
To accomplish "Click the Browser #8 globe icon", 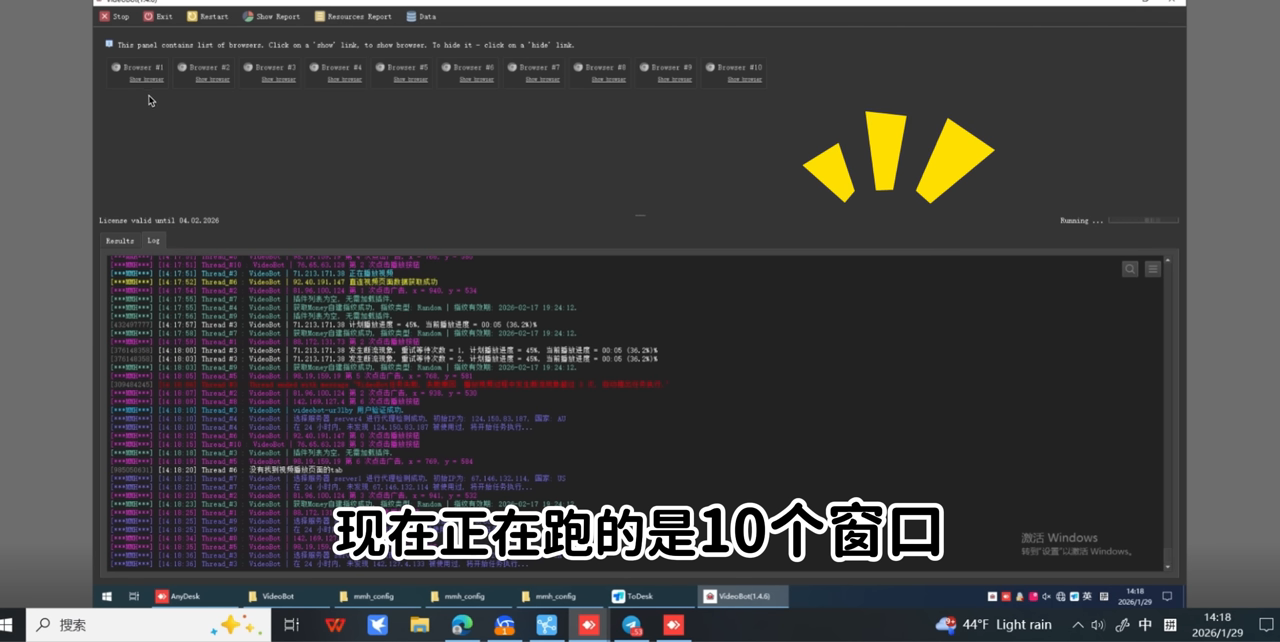I will tap(579, 67).
